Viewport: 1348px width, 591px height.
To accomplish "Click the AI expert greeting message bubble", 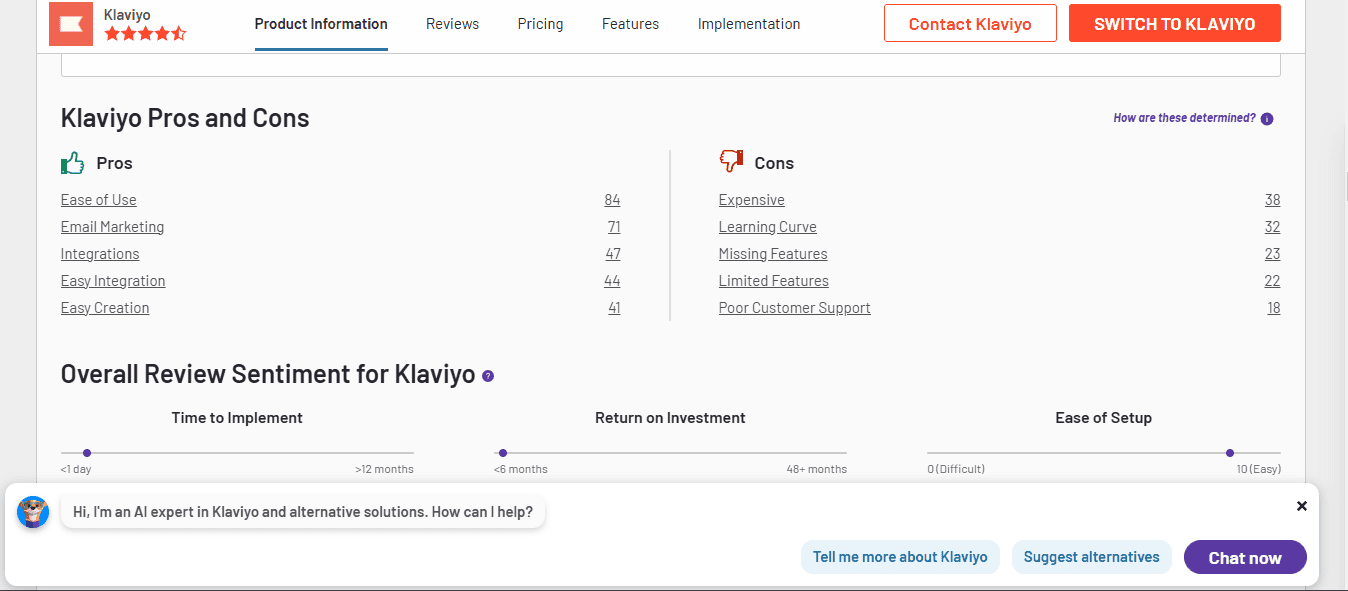I will point(303,512).
